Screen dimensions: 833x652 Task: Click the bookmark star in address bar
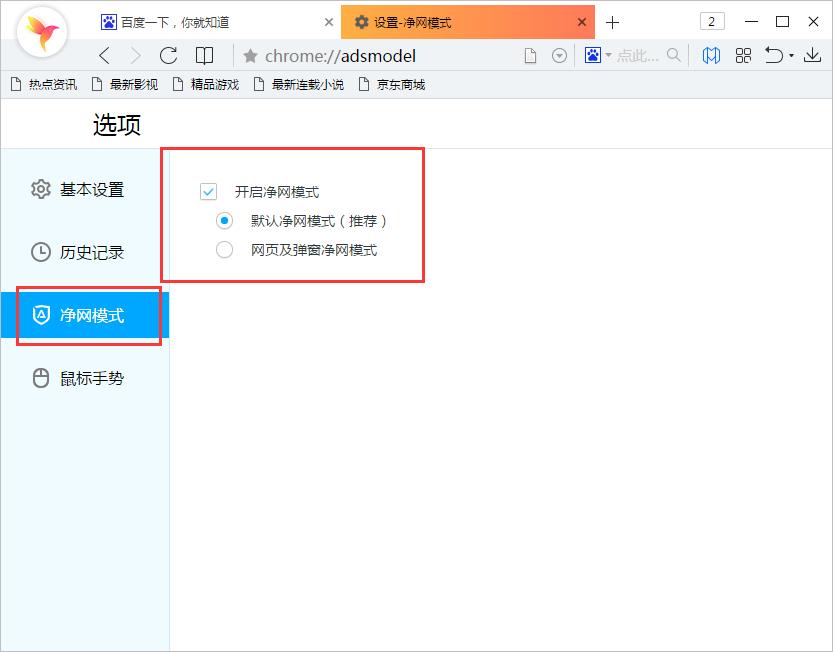click(250, 56)
